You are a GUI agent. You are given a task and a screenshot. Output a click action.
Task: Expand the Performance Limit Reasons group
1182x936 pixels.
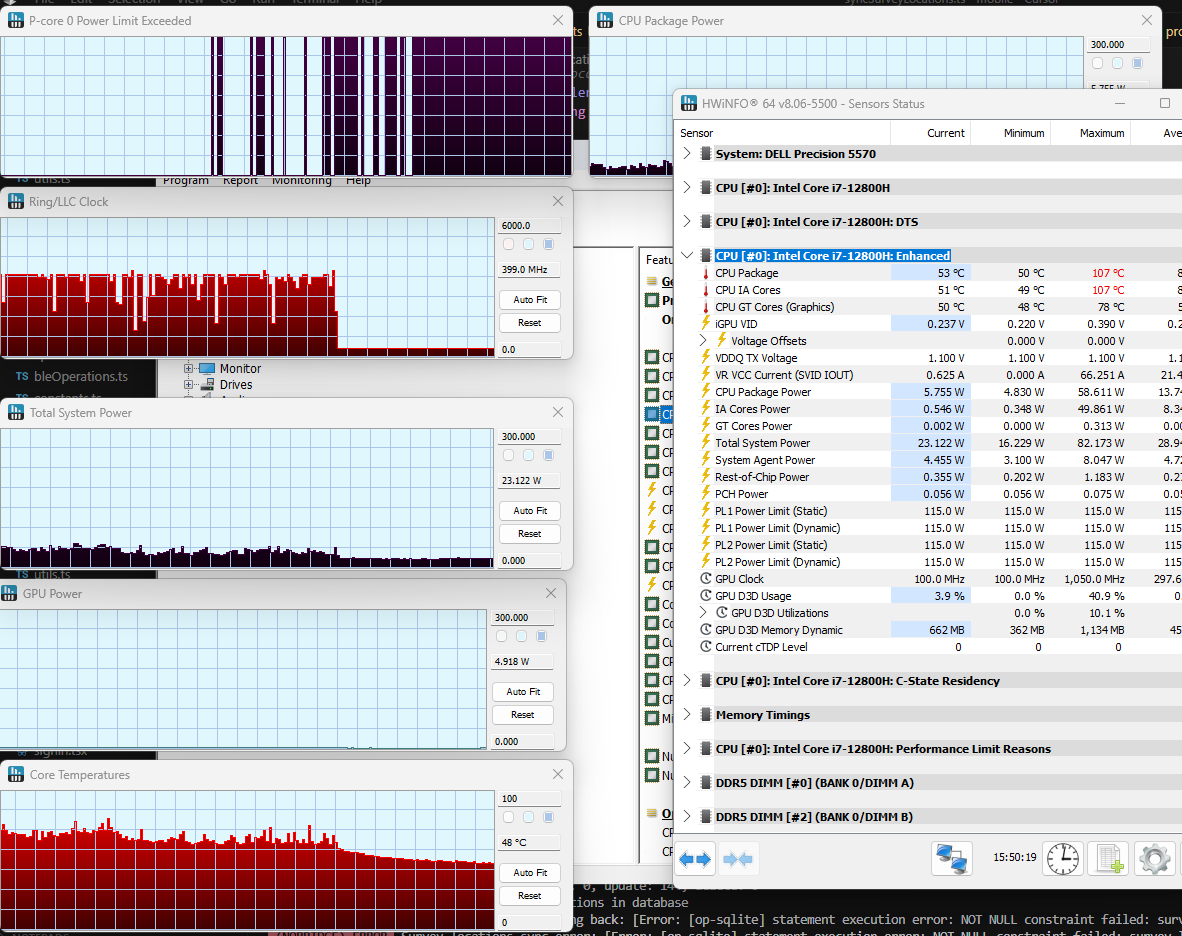[686, 748]
